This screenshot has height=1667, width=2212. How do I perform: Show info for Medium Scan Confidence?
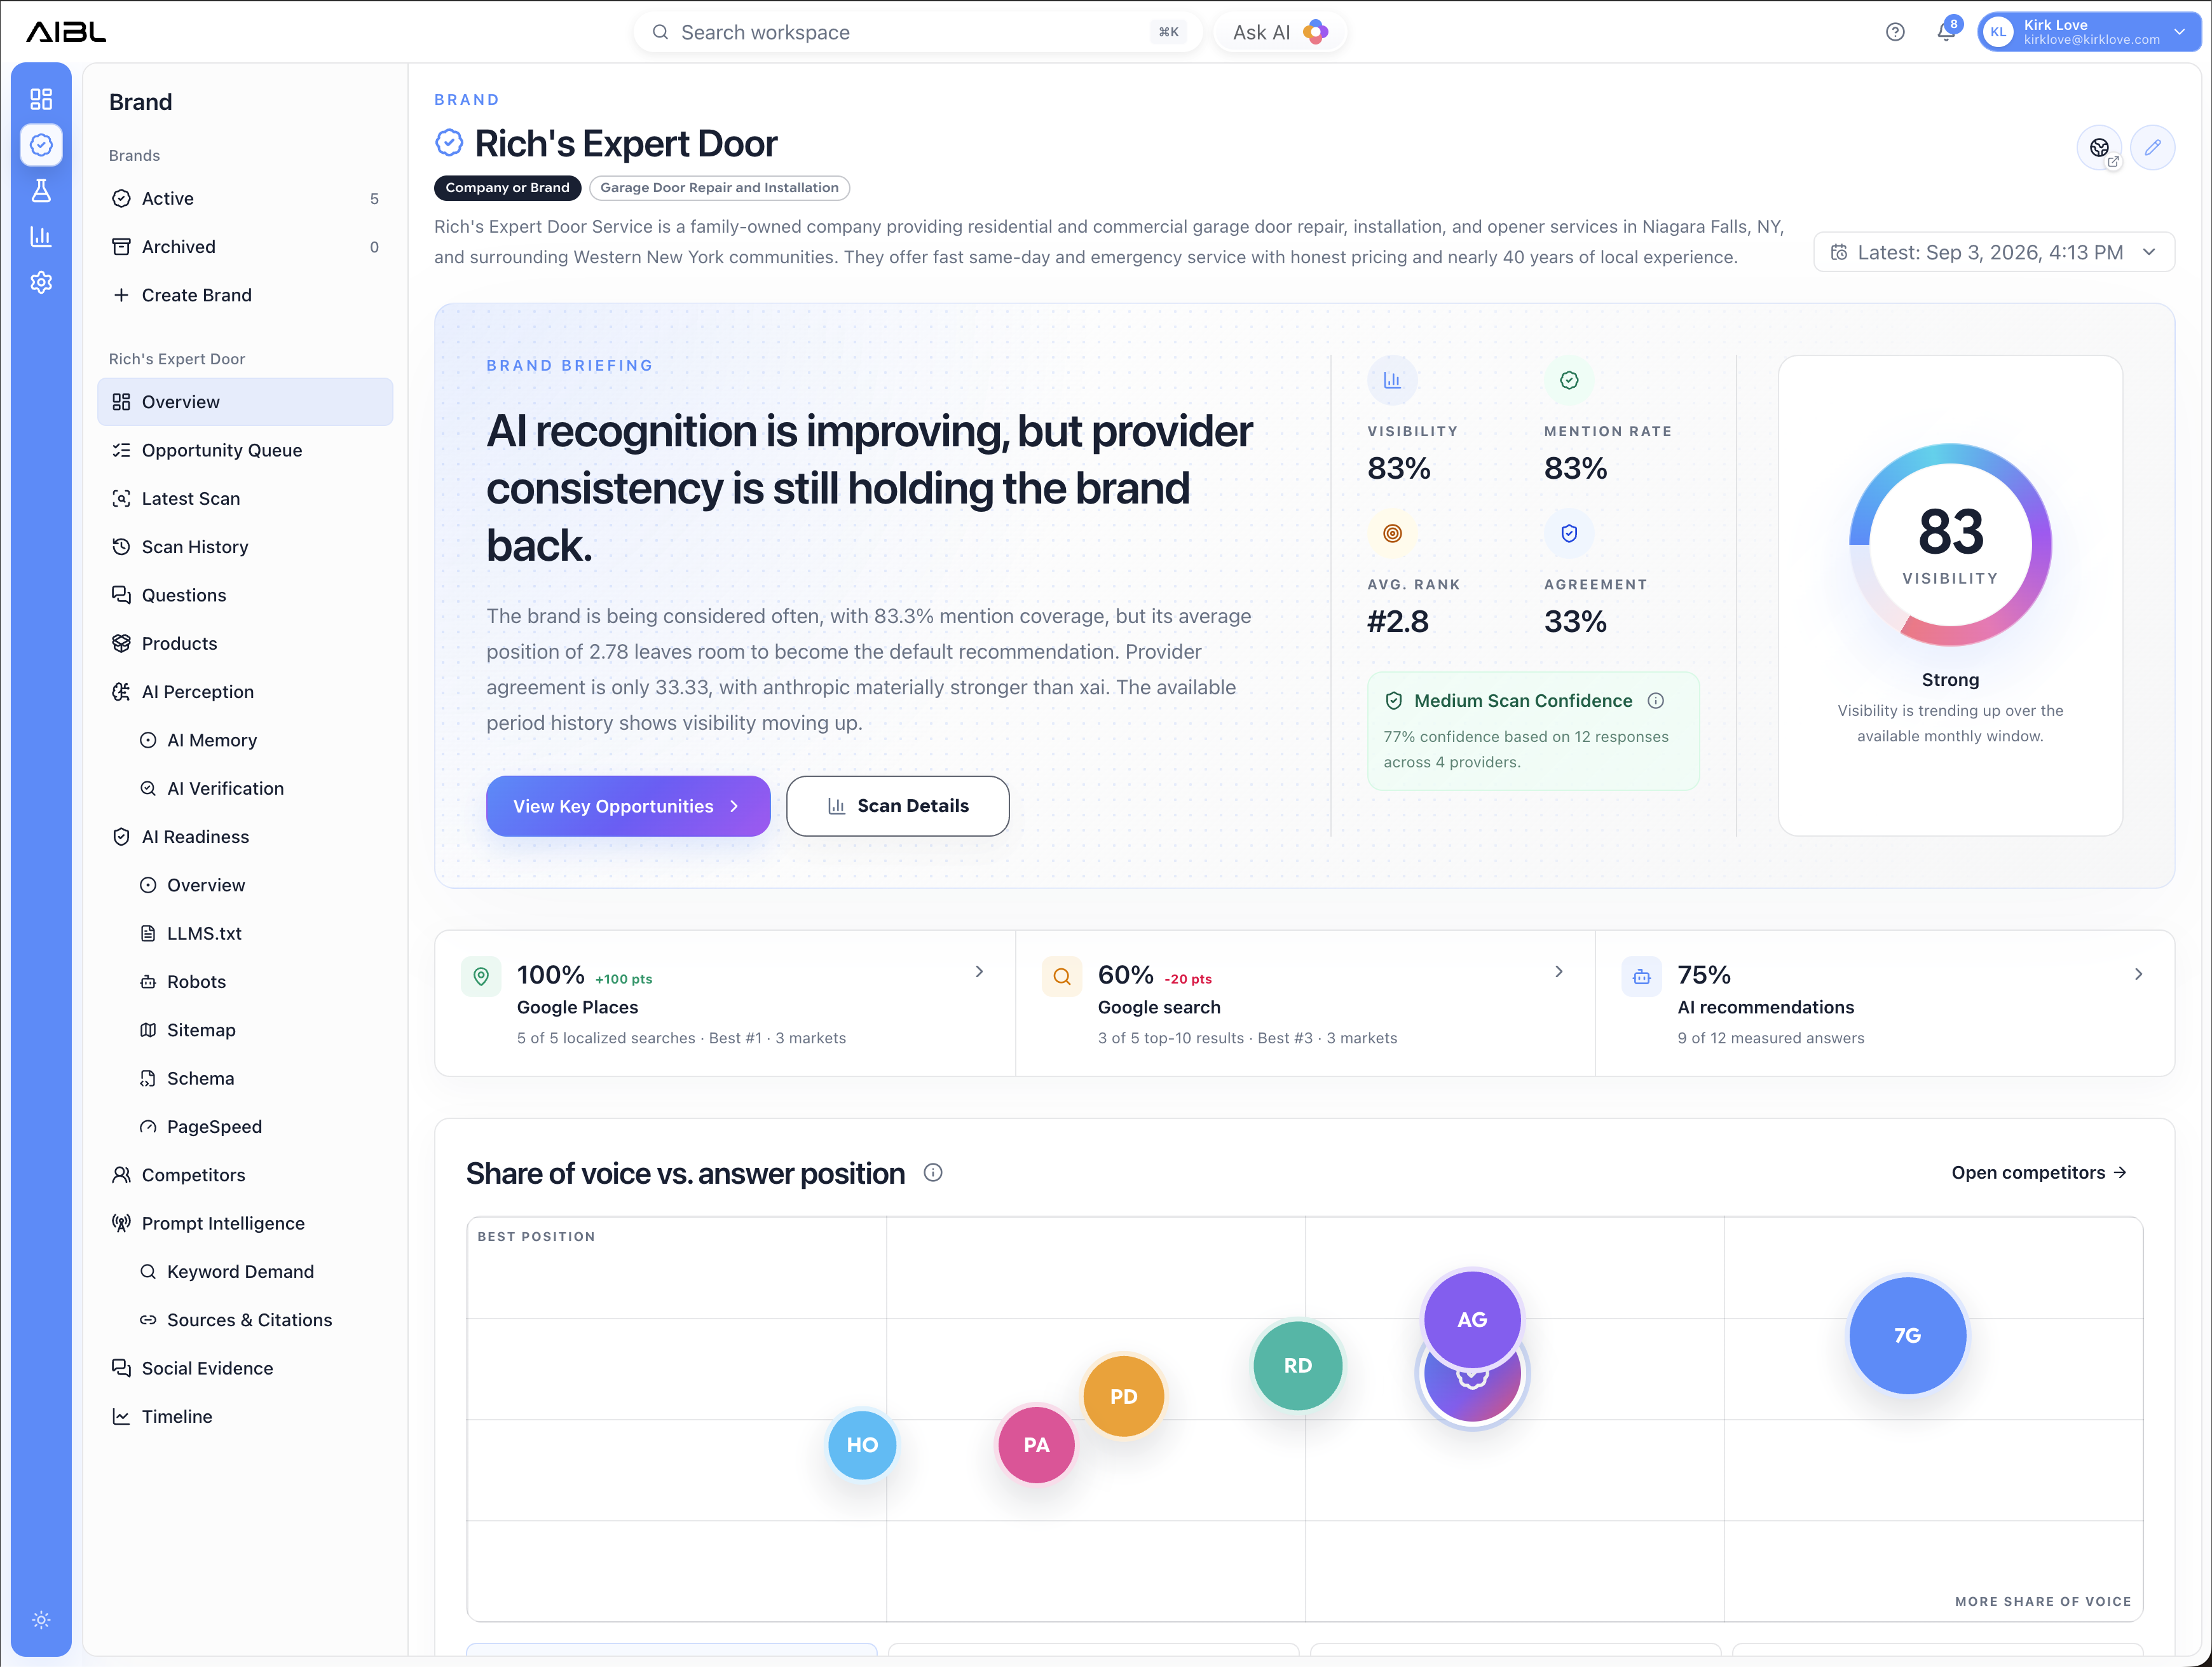tap(1656, 701)
